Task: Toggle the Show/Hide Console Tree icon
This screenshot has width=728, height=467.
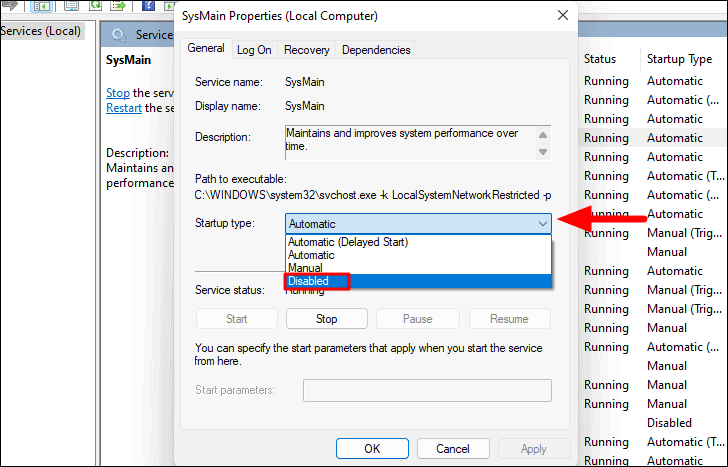Action: point(41,5)
